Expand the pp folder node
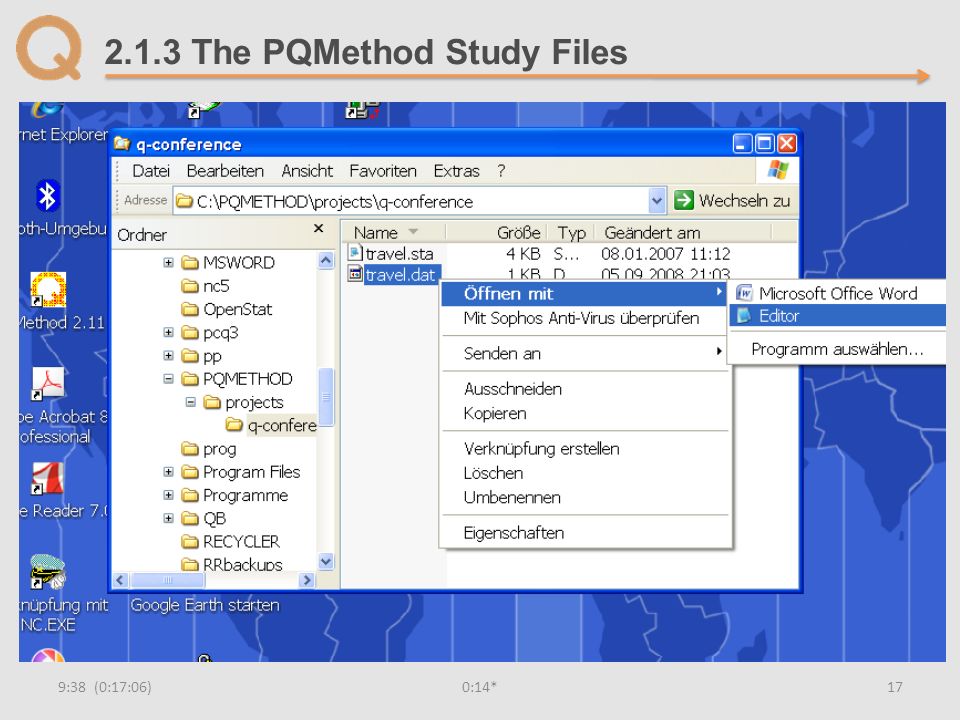The width and height of the screenshot is (960, 720). pos(168,356)
